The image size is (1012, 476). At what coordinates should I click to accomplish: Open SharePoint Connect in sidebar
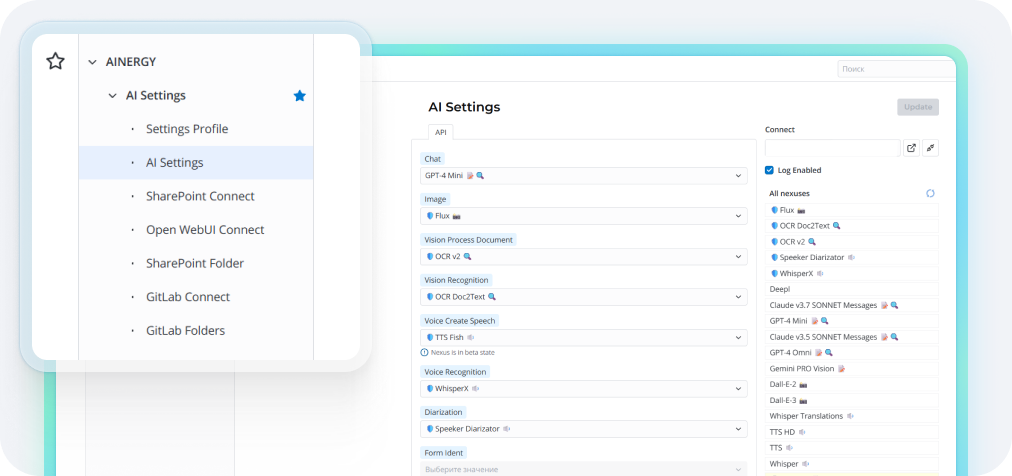200,196
